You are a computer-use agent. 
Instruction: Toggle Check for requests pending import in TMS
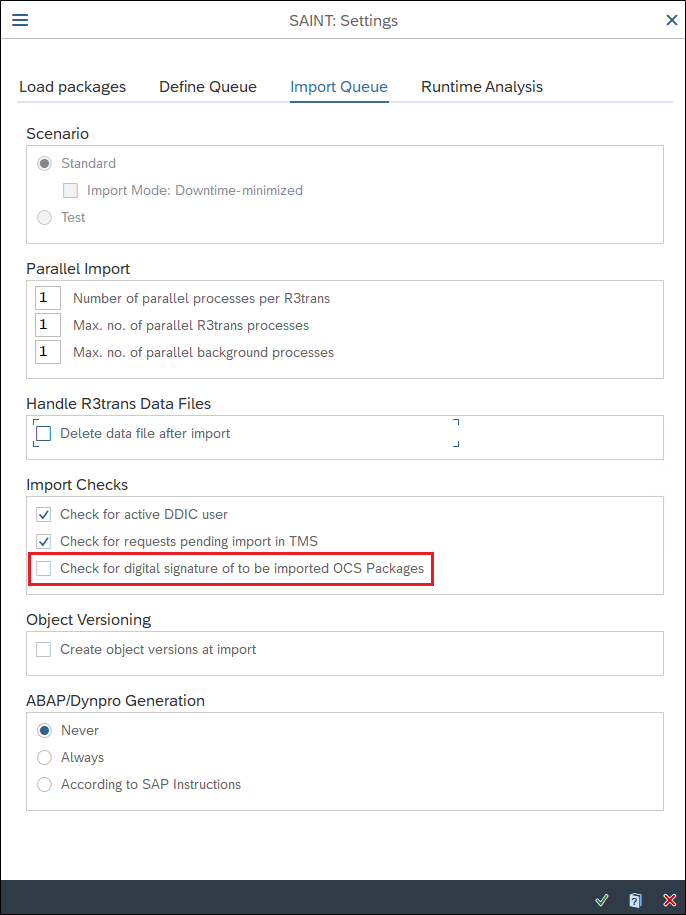click(x=44, y=542)
